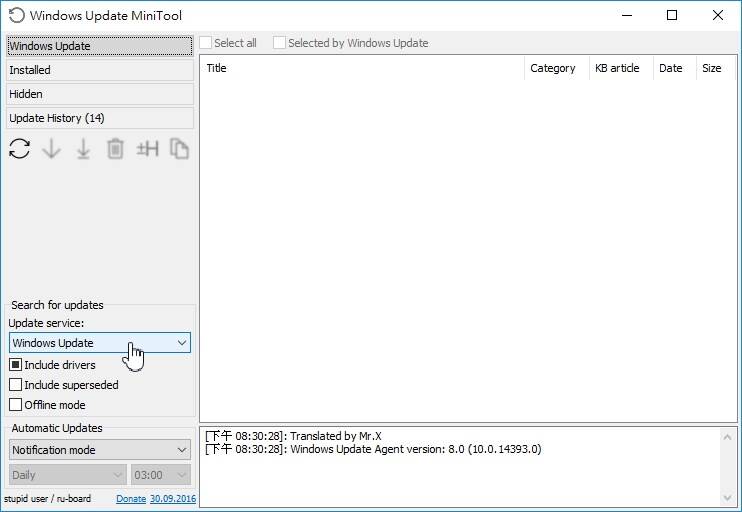The image size is (742, 512).
Task: Click log scrollbar down arrow
Action: 727,497
